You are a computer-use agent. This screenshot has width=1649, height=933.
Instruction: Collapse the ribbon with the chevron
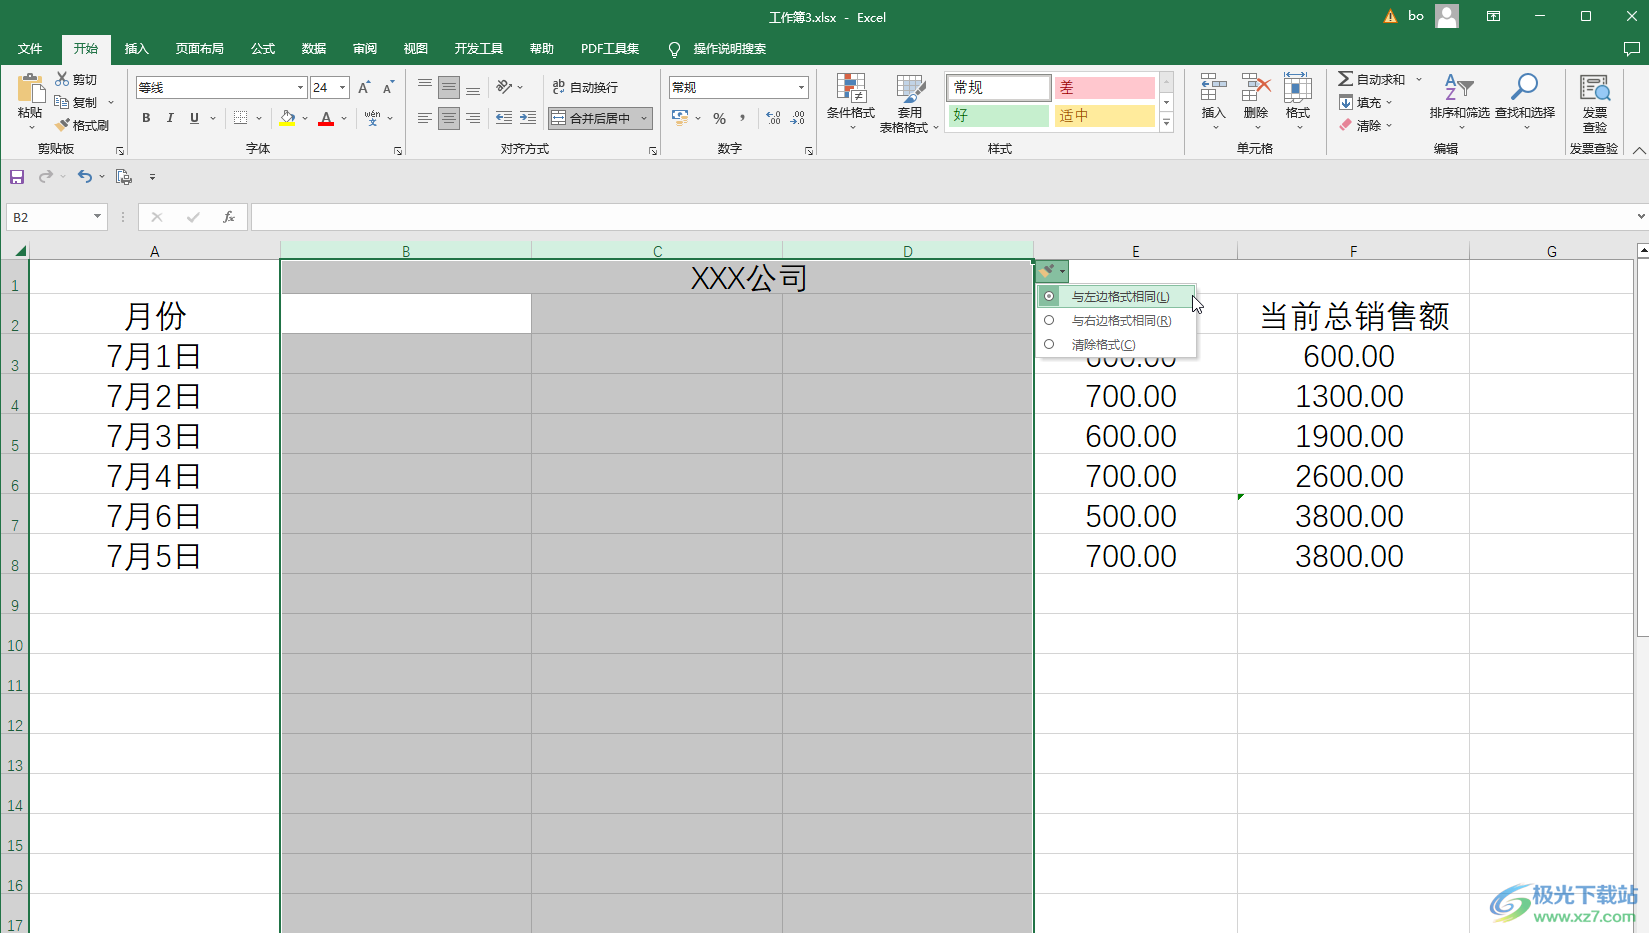point(1638,150)
